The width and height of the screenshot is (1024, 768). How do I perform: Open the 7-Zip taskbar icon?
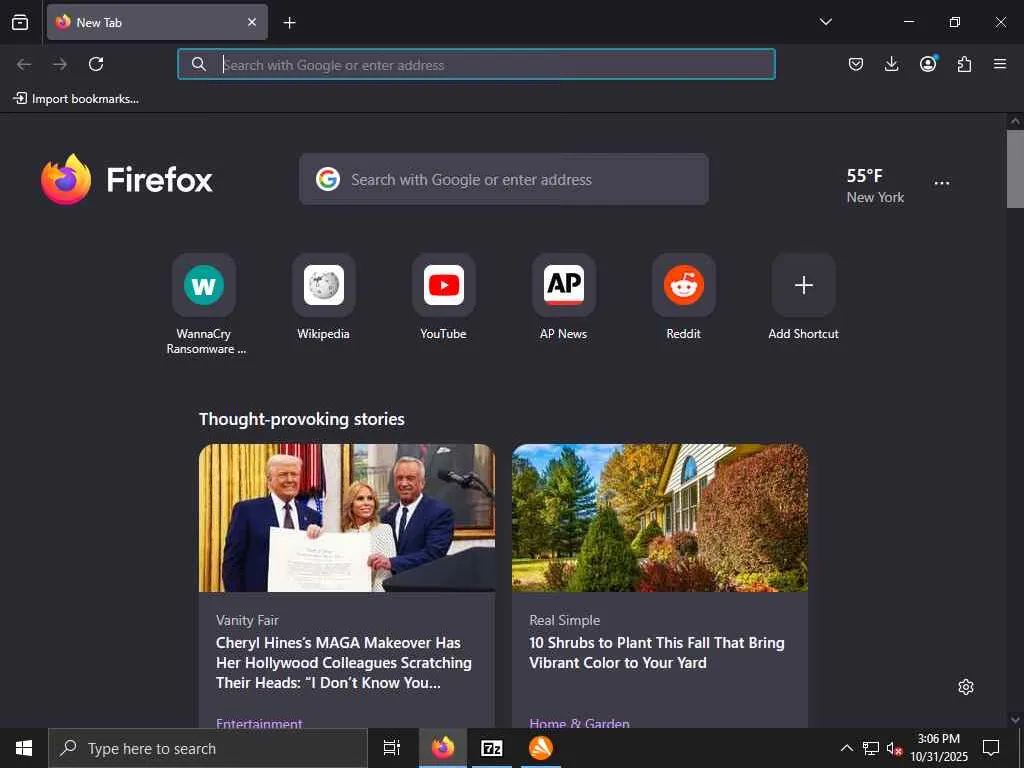(492, 748)
